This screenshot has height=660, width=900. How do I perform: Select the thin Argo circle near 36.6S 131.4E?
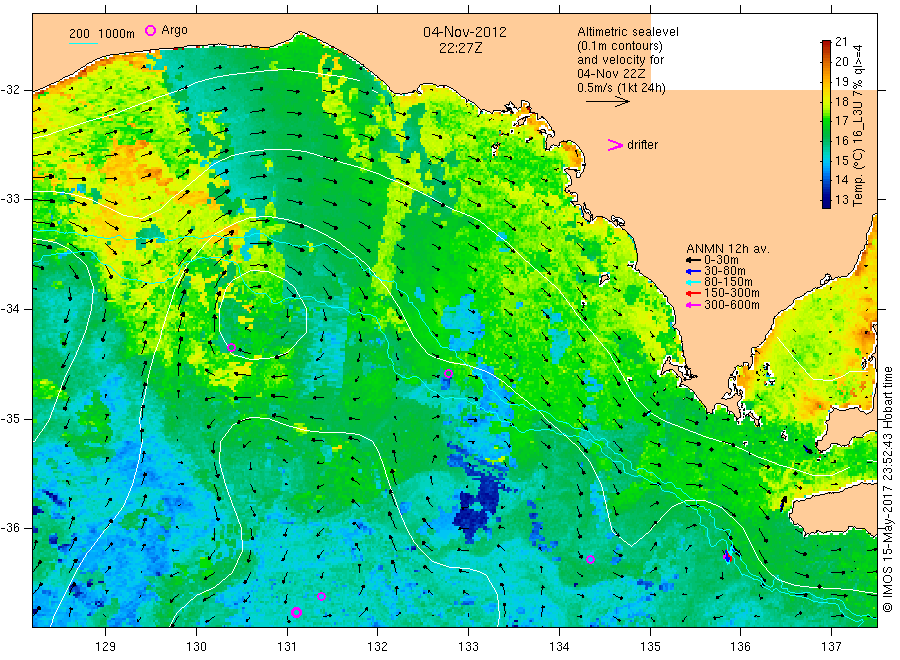pyautogui.click(x=321, y=596)
